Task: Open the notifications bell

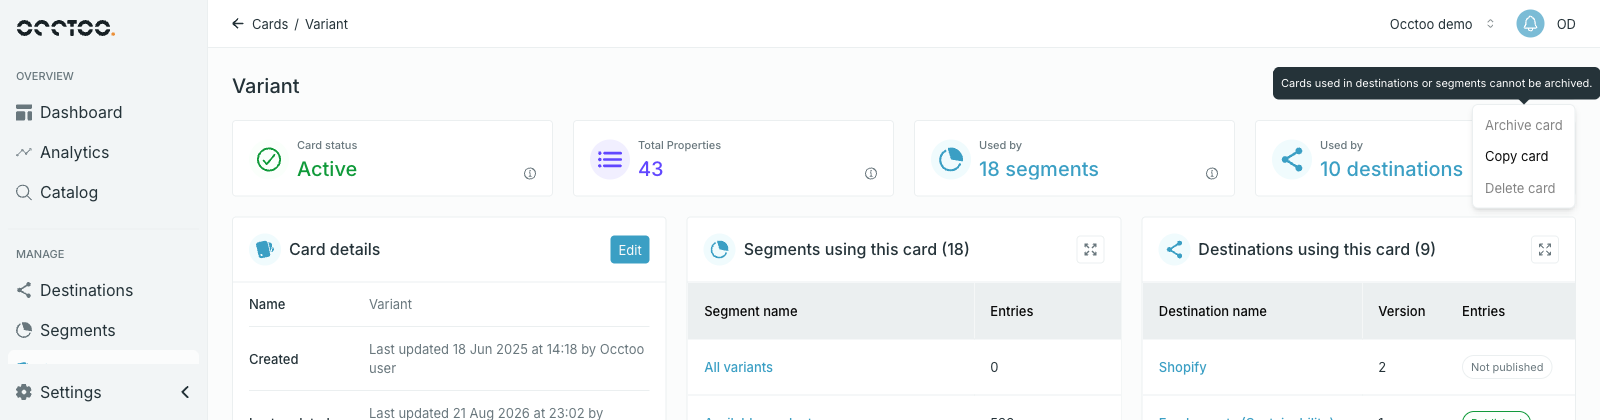Action: coord(1530,24)
